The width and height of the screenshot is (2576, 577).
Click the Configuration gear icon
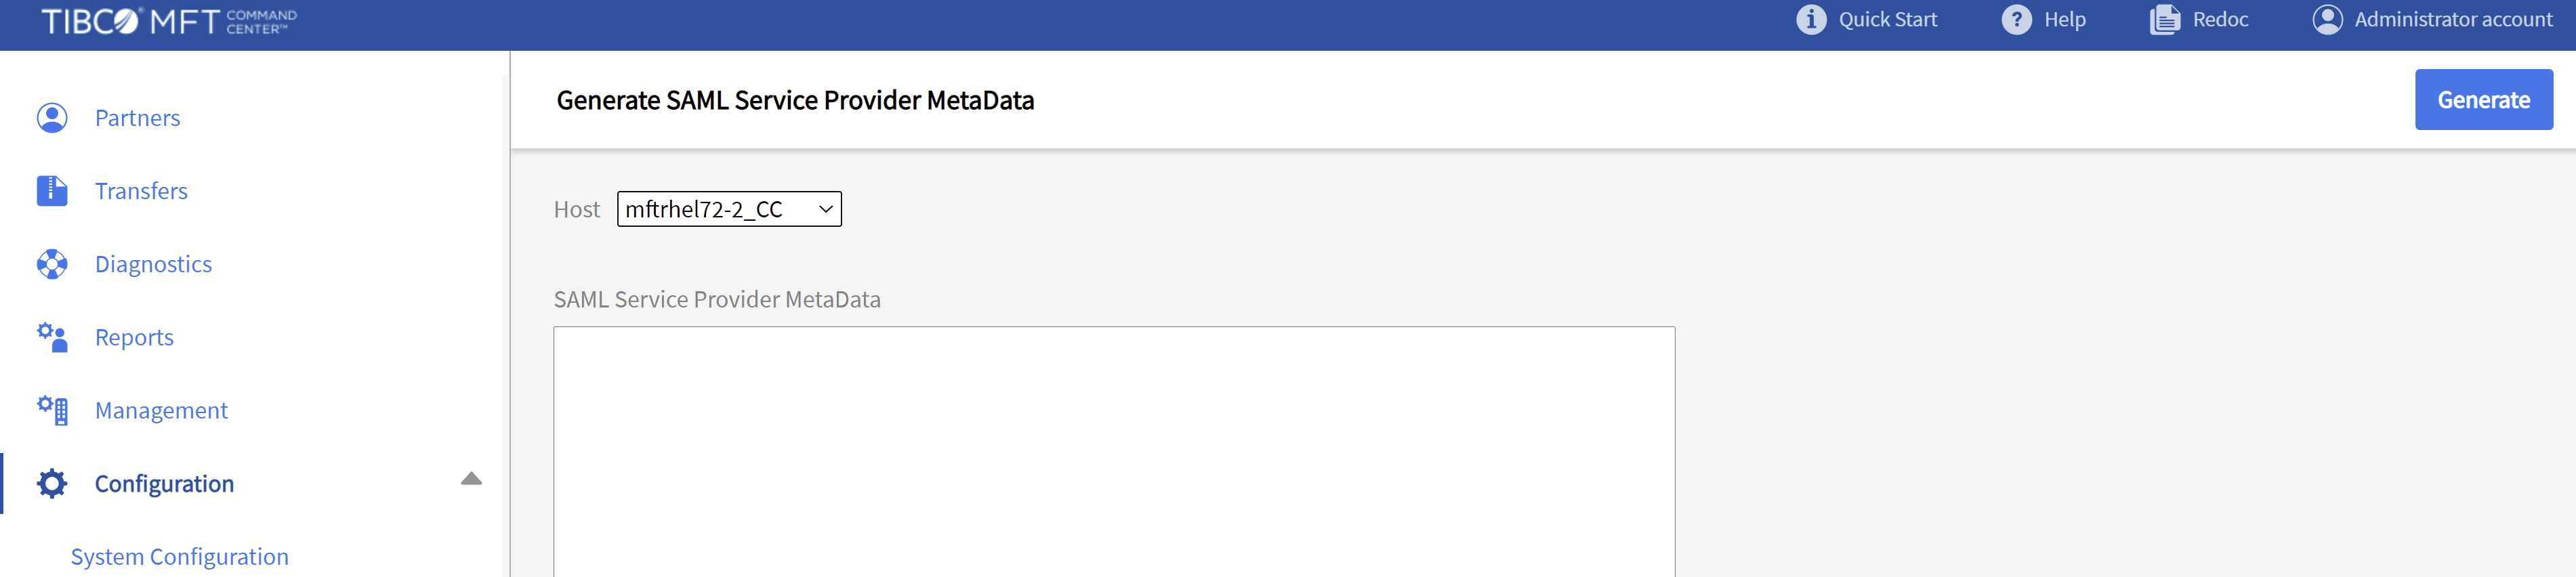52,484
